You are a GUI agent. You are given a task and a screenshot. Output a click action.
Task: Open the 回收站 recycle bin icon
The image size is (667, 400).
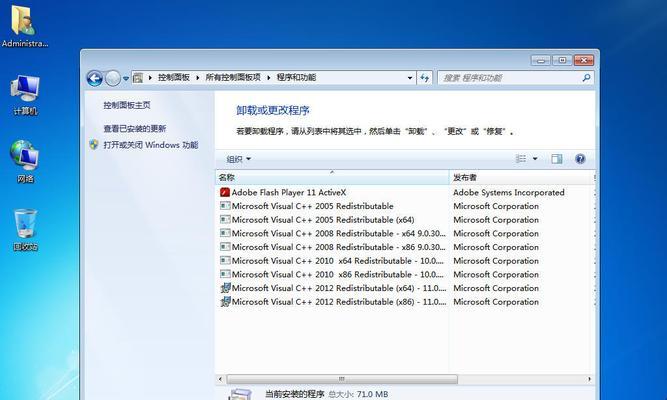coord(25,230)
